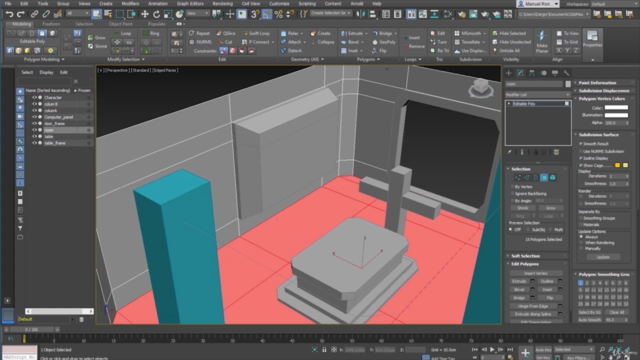
Task: Open the Create tab in command panel
Action: [x=509, y=73]
